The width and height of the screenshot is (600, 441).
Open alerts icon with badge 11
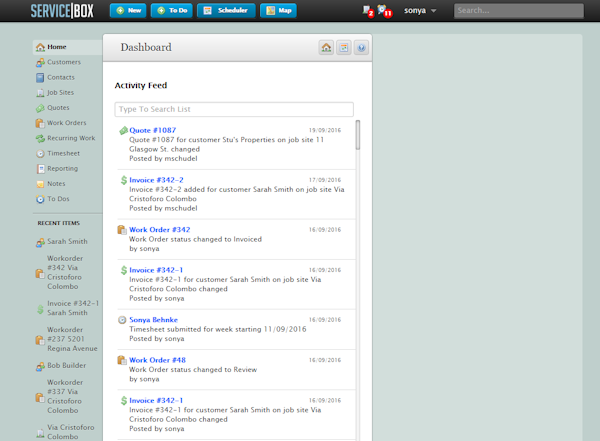(x=385, y=11)
